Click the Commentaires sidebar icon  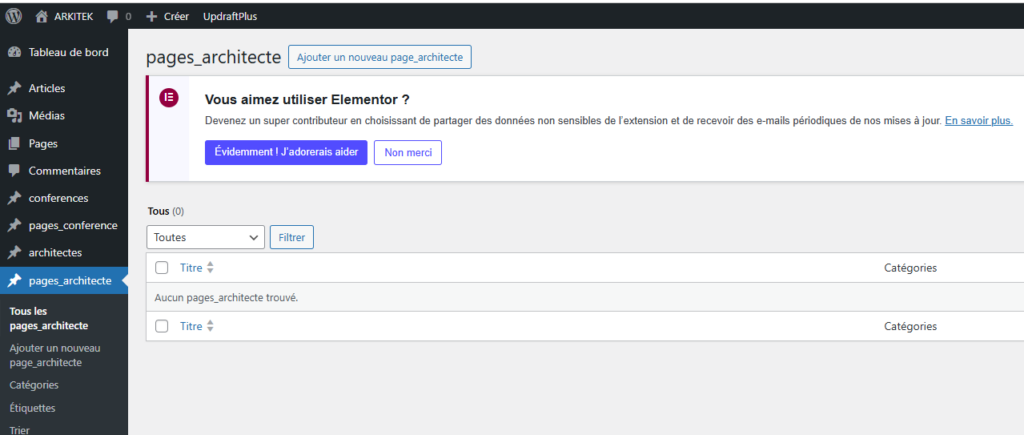click(x=14, y=171)
